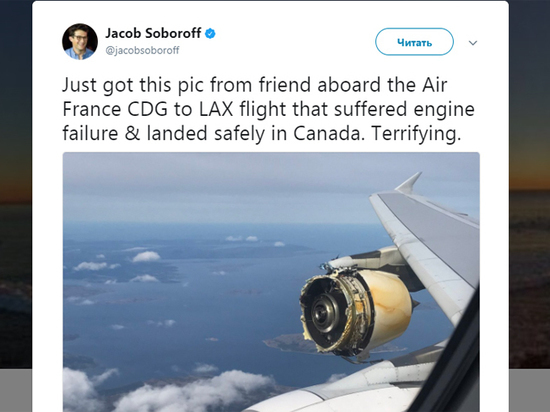Click the winglet tip in the photo
550x412 pixels.
(409, 182)
